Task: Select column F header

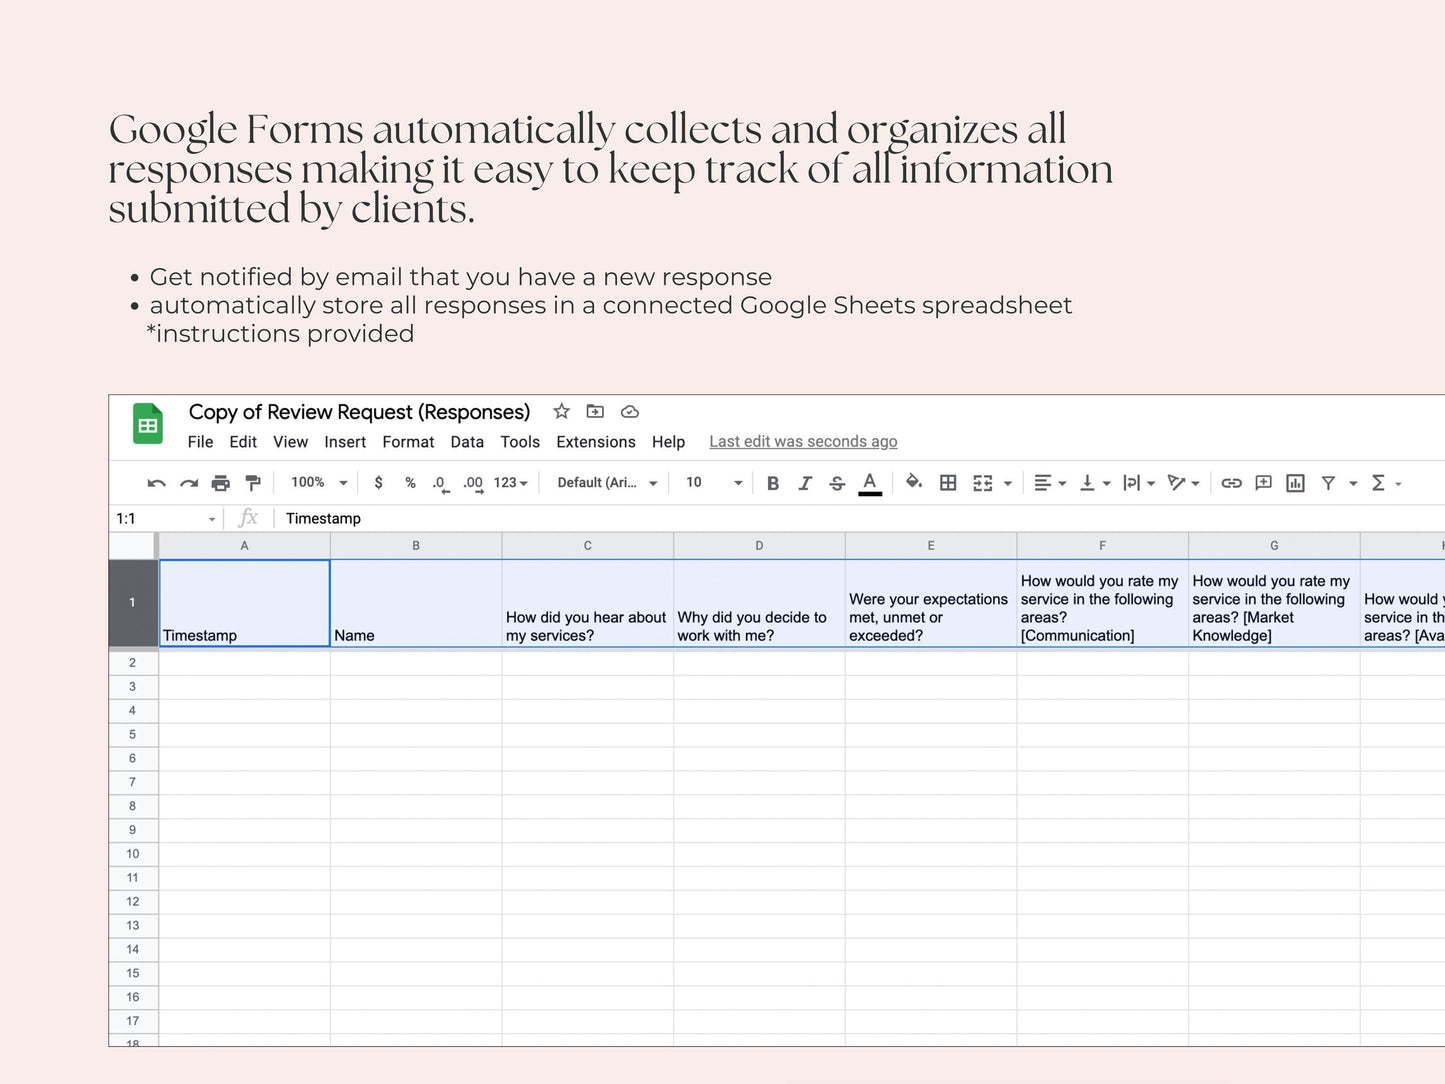Action: [x=1102, y=546]
